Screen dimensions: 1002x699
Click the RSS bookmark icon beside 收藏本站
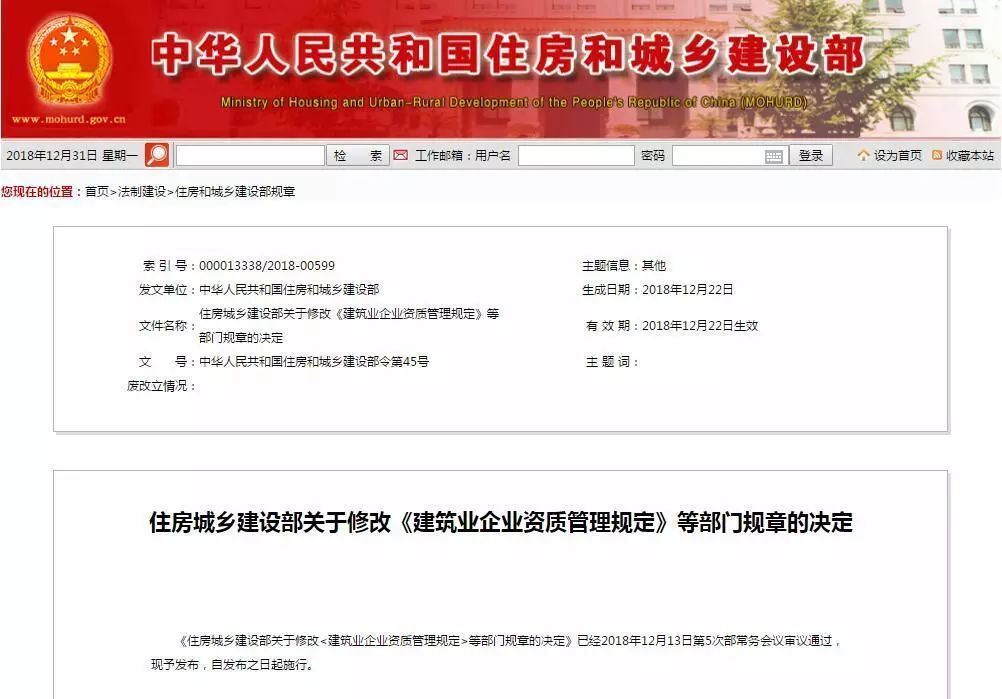click(937, 155)
